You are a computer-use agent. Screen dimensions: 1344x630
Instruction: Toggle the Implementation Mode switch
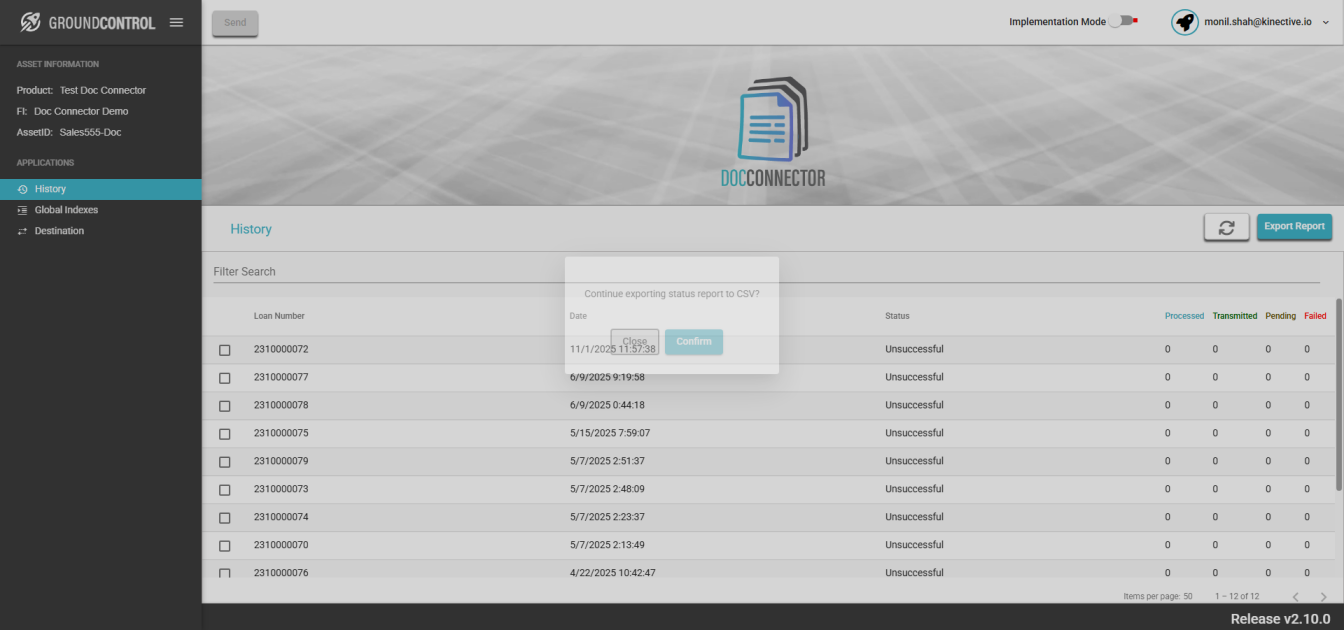[1124, 21]
